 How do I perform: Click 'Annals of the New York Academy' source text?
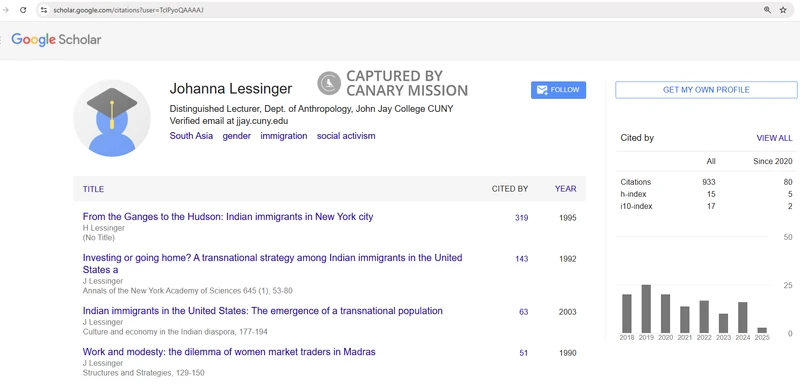188,291
